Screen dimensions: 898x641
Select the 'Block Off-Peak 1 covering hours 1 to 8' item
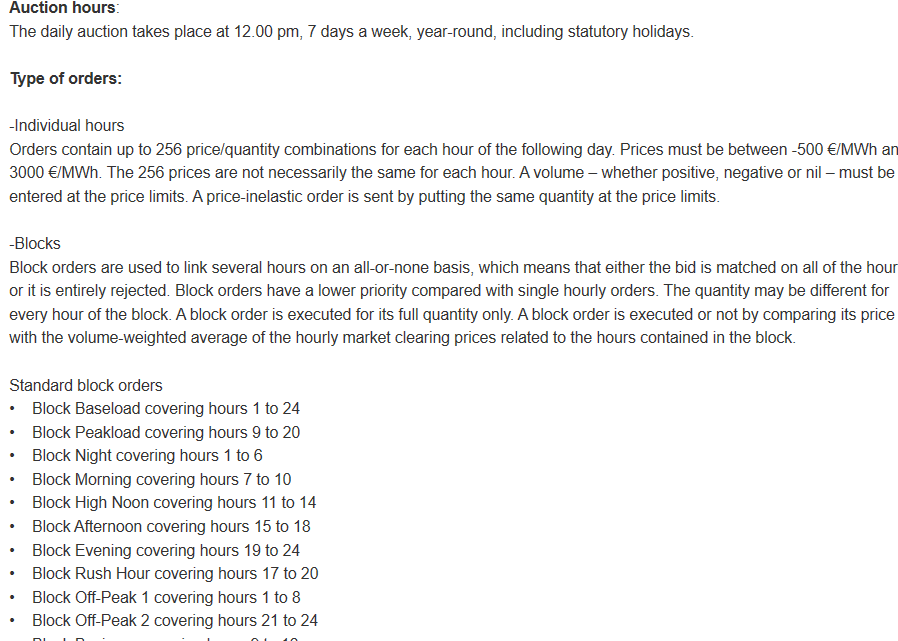click(x=166, y=597)
